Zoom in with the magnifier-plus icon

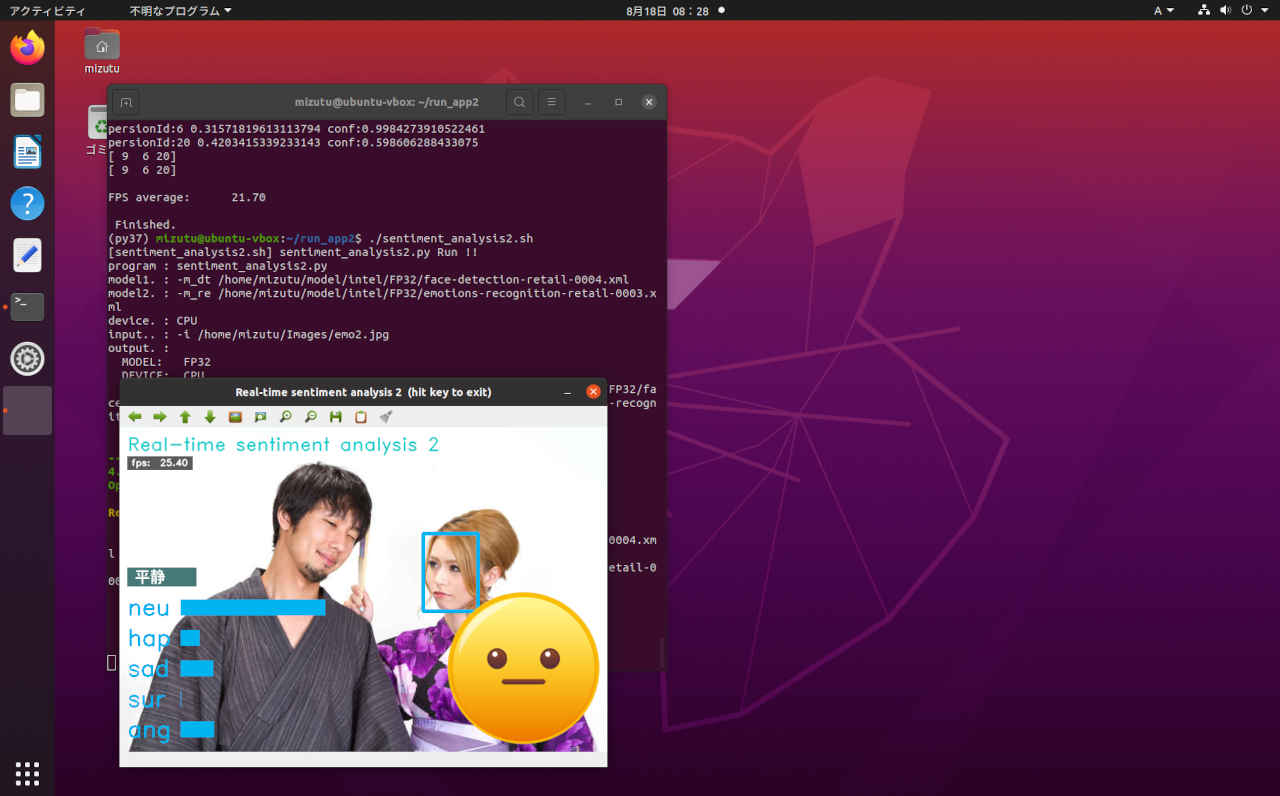[286, 417]
